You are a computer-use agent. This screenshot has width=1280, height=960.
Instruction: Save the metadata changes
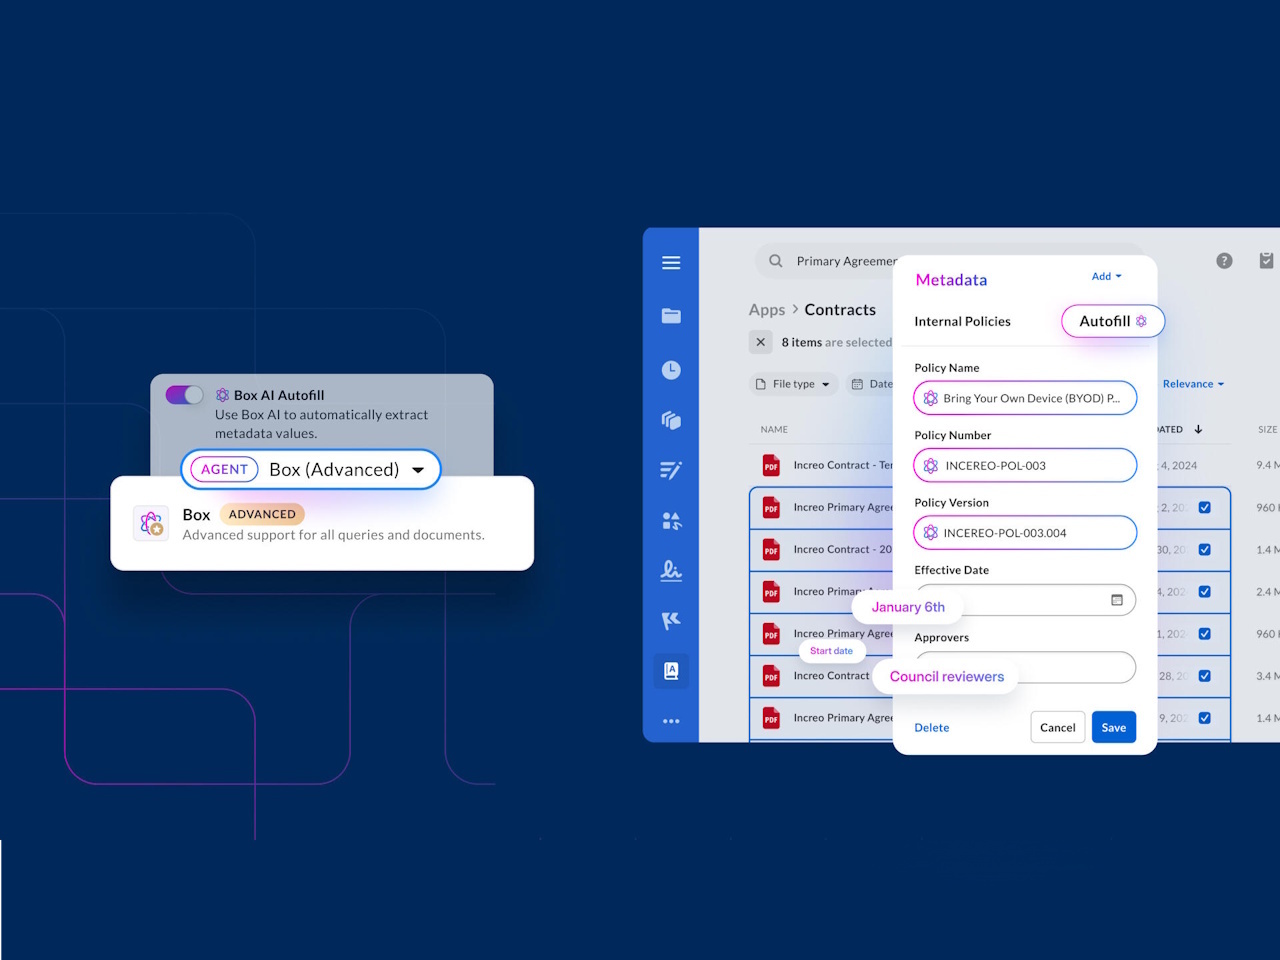[x=1114, y=728]
